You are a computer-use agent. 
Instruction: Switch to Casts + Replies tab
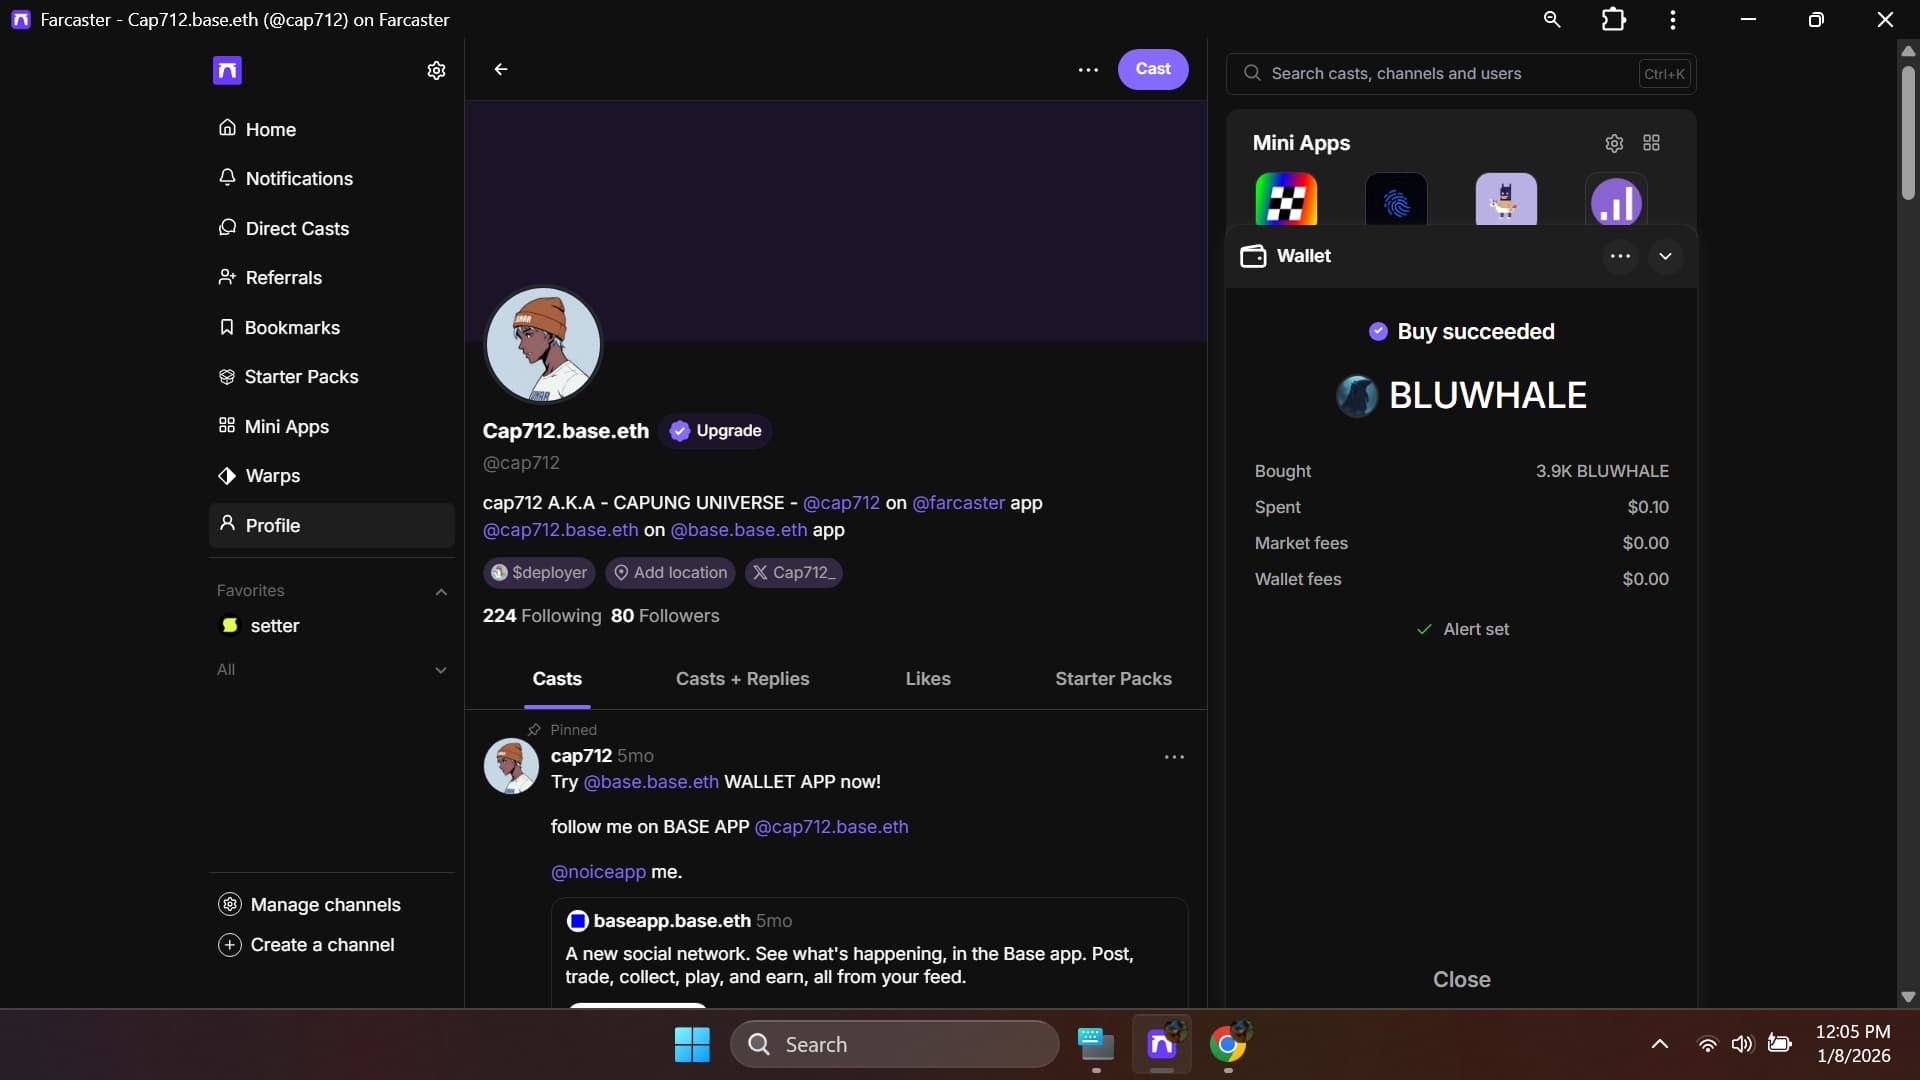tap(742, 679)
